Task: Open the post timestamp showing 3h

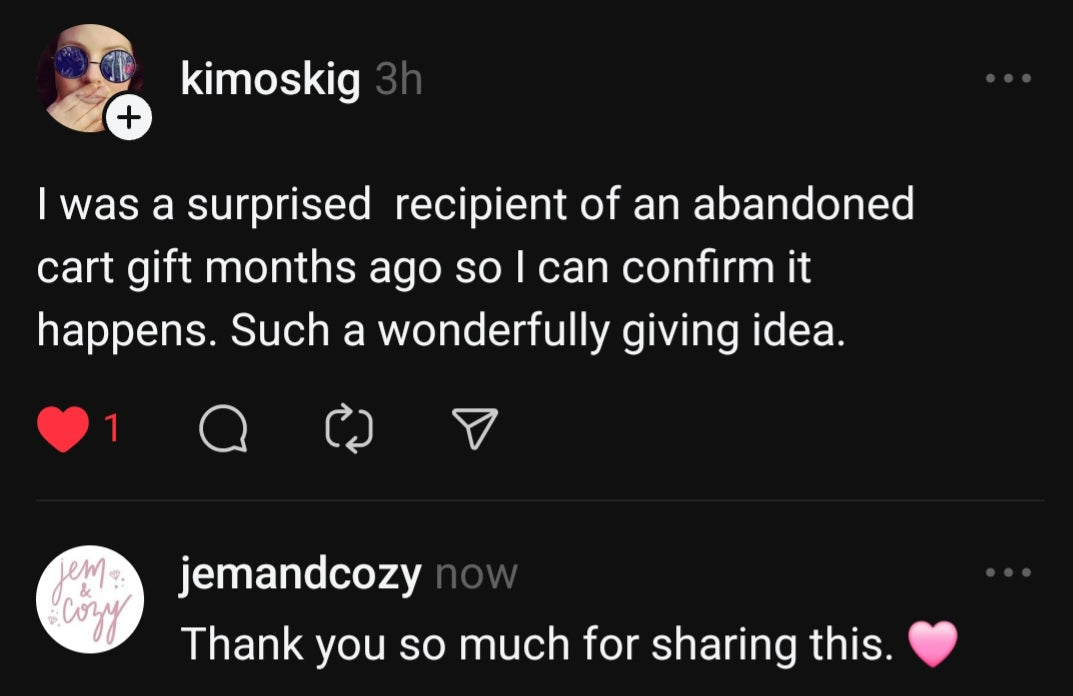Action: (x=396, y=80)
